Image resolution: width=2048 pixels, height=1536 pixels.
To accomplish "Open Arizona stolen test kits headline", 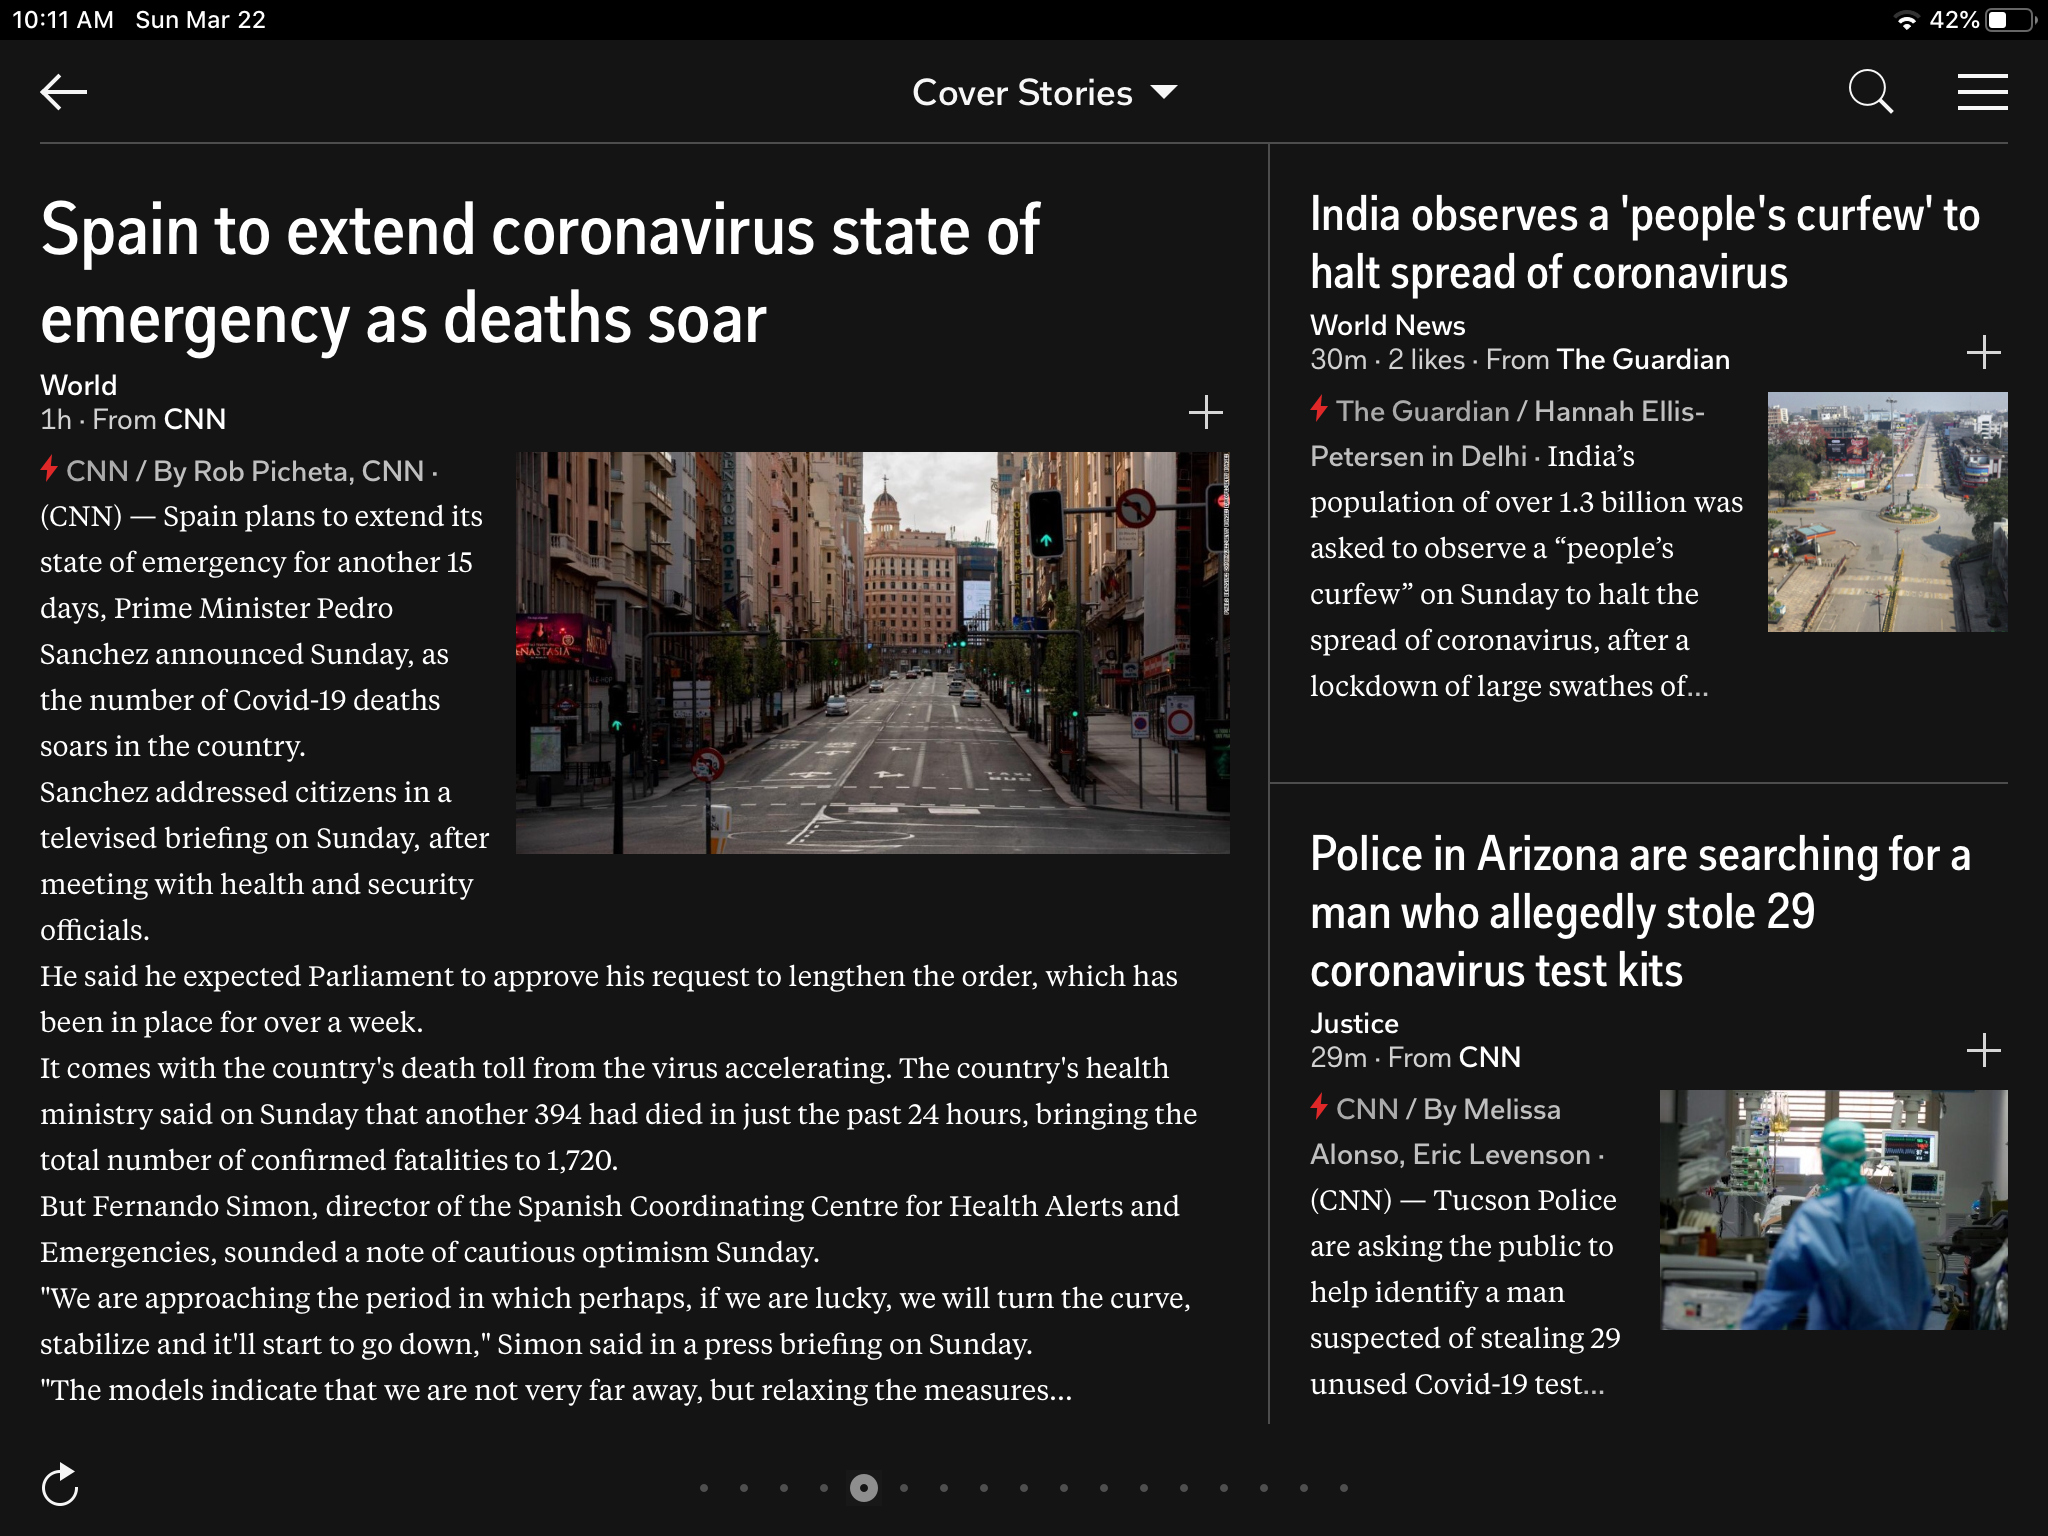I will pos(1640,911).
